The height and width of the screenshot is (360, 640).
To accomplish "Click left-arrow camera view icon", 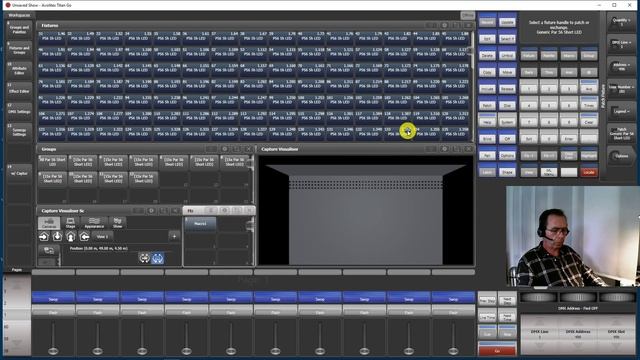I will [84, 236].
